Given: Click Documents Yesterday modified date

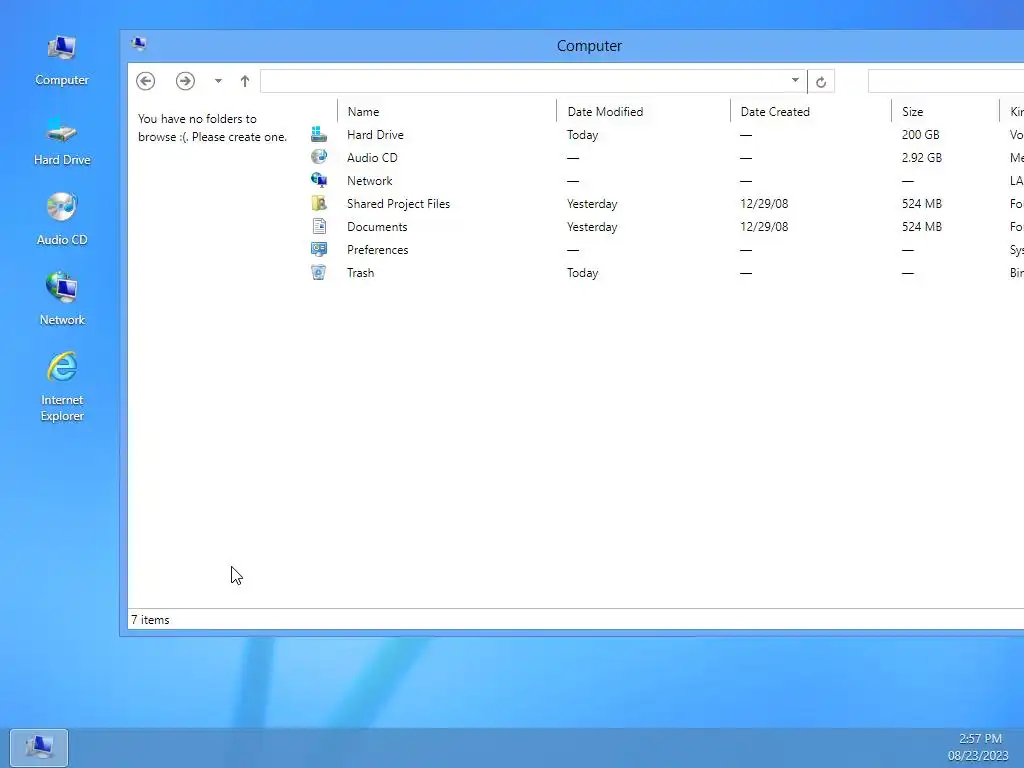Looking at the screenshot, I should pyautogui.click(x=592, y=227).
